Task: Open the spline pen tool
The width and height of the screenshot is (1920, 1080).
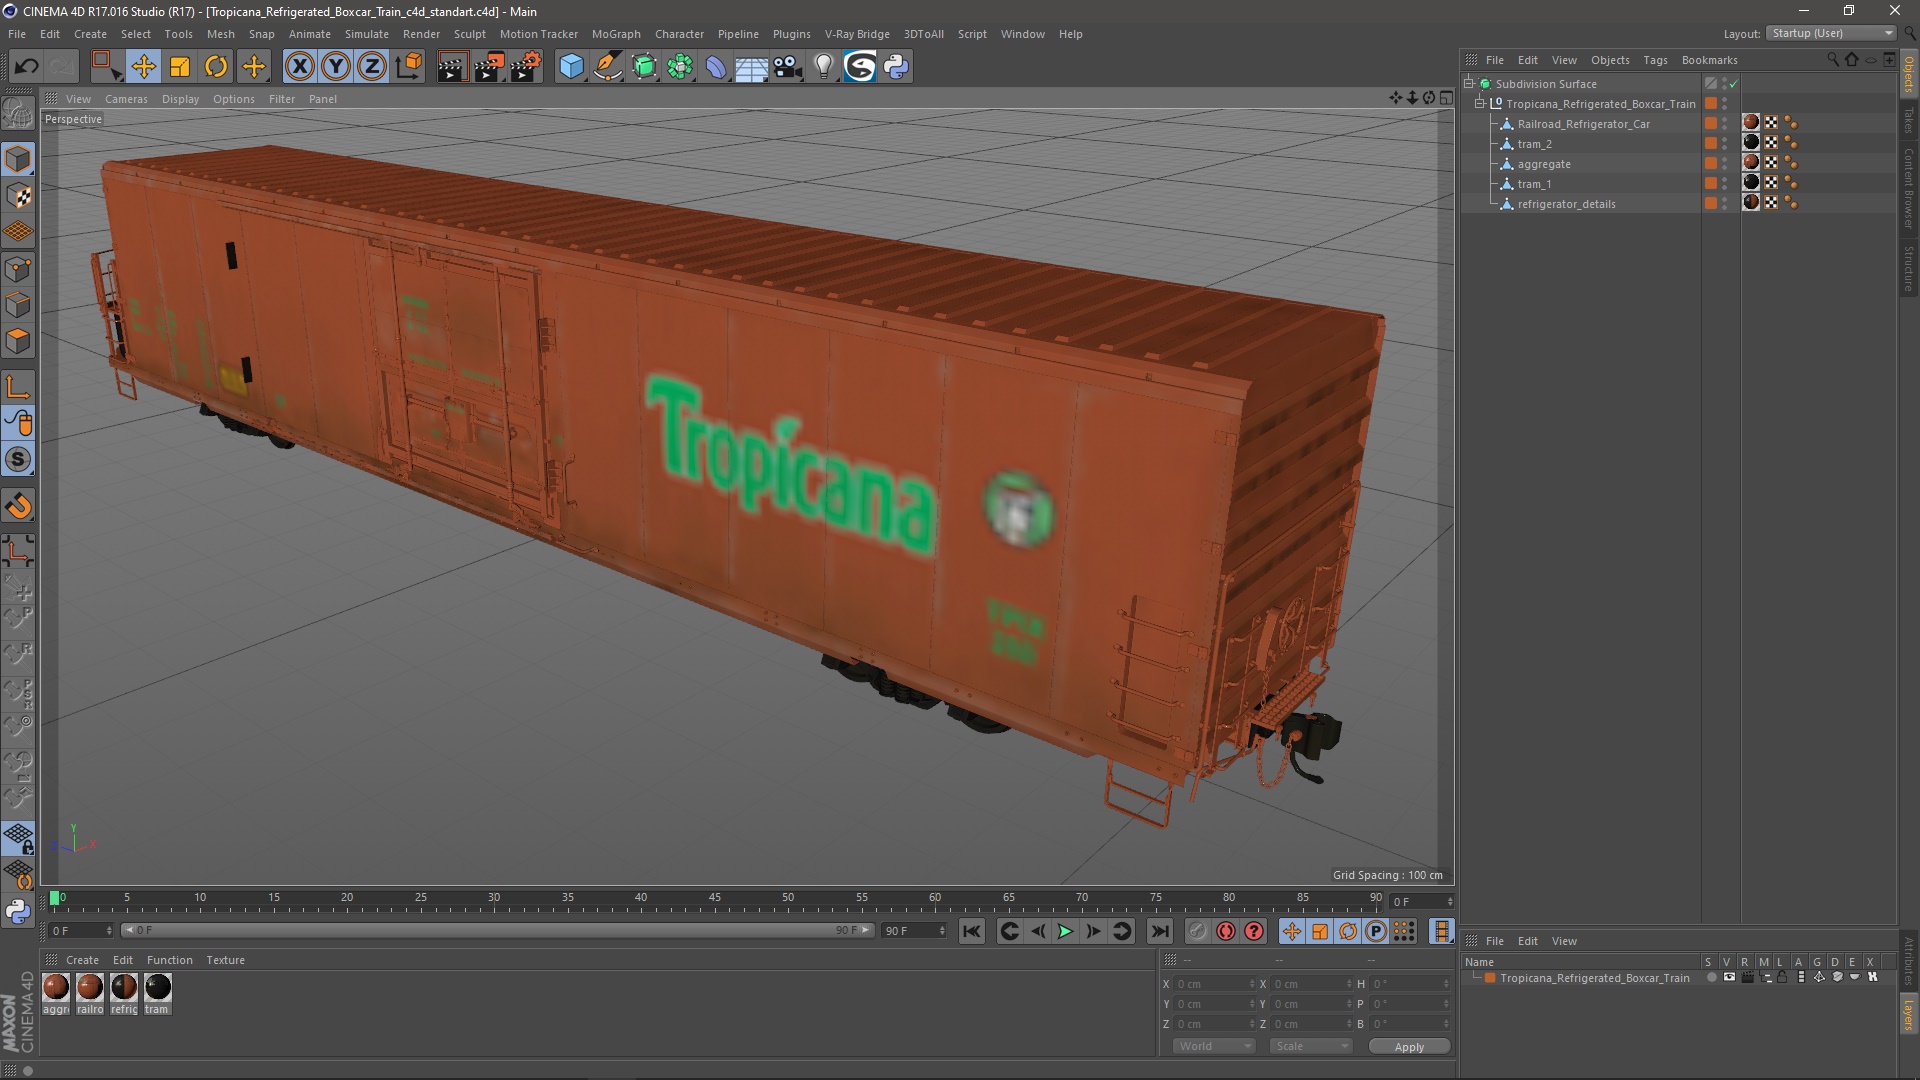Action: coord(608,67)
